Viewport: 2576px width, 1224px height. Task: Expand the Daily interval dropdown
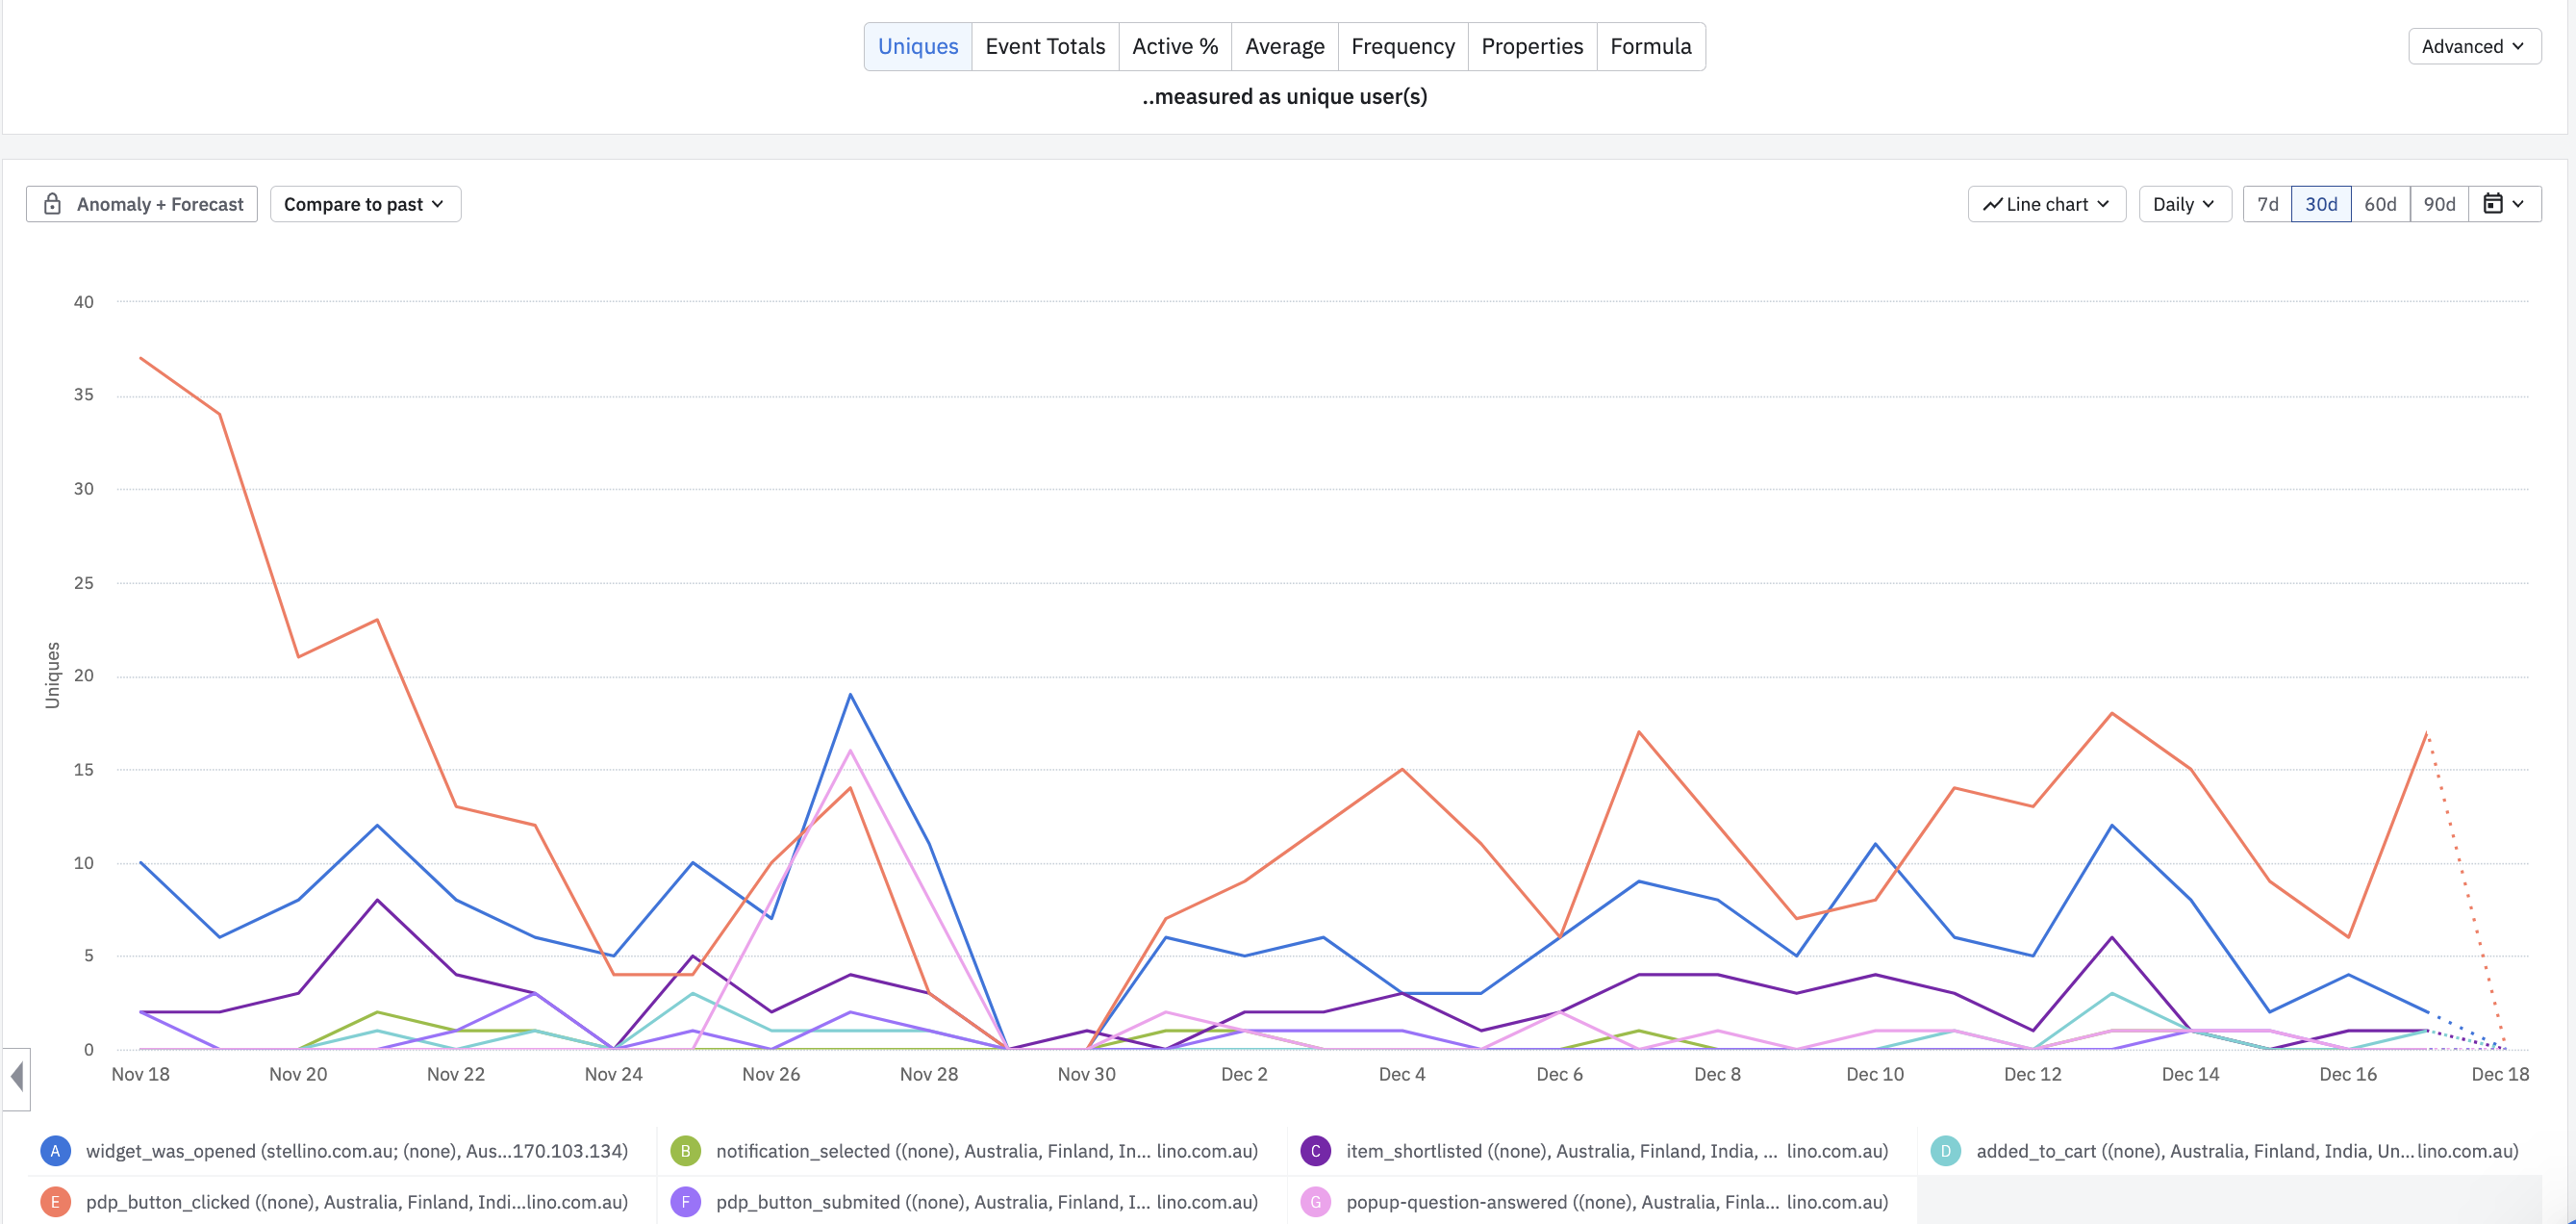click(x=2184, y=204)
